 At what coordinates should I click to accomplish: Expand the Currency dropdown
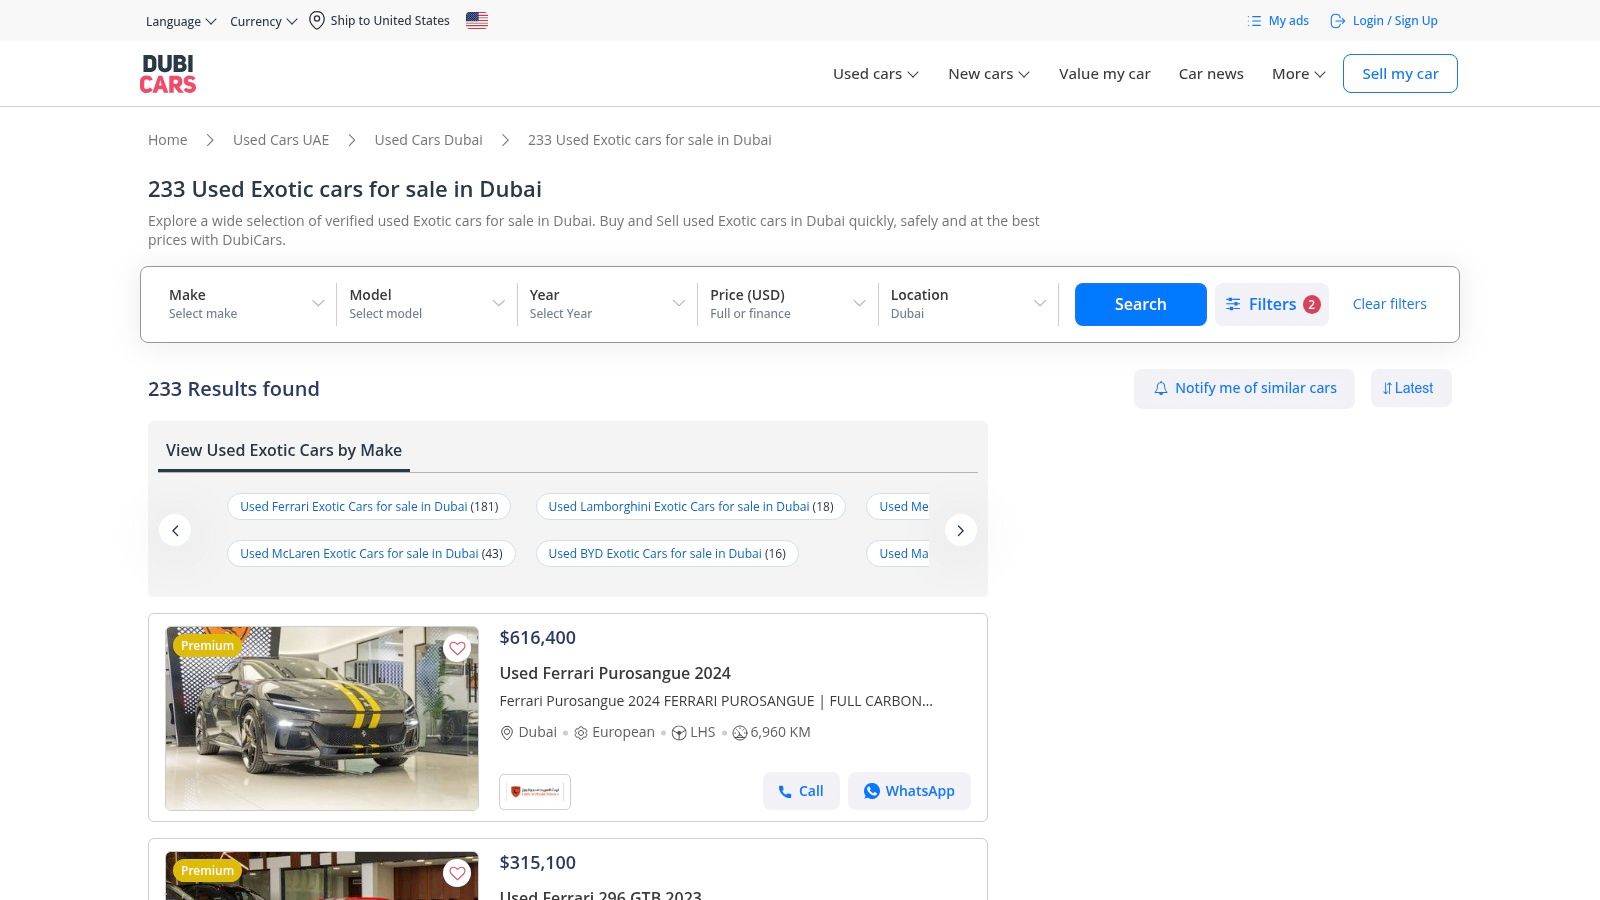coord(264,21)
